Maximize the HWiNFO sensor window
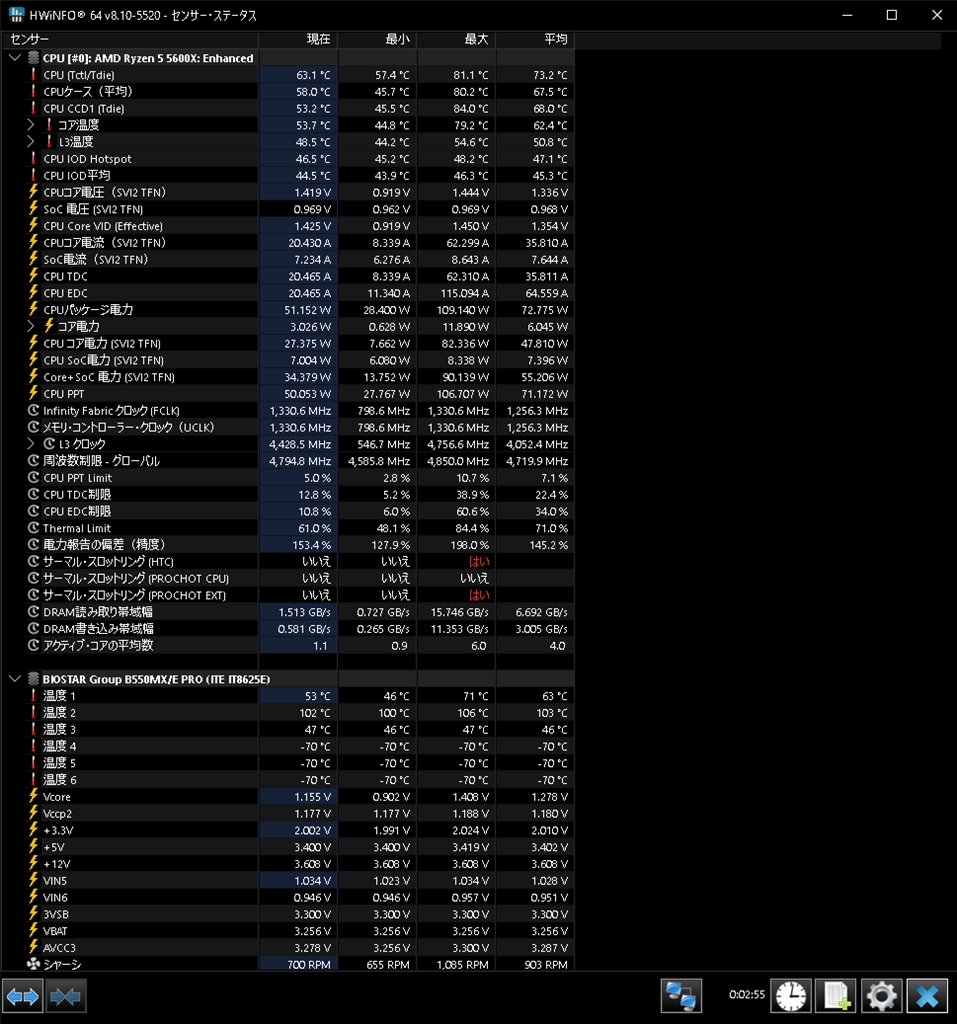957x1024 pixels. click(x=892, y=15)
